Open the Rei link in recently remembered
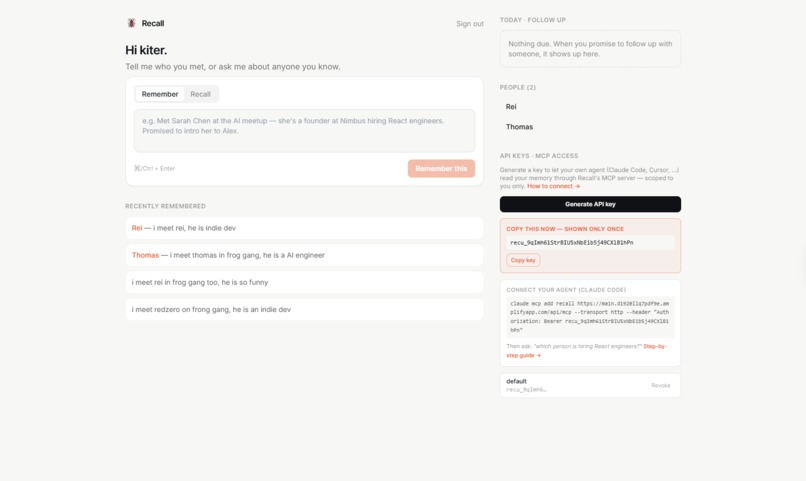This screenshot has width=806, height=481. (x=137, y=228)
